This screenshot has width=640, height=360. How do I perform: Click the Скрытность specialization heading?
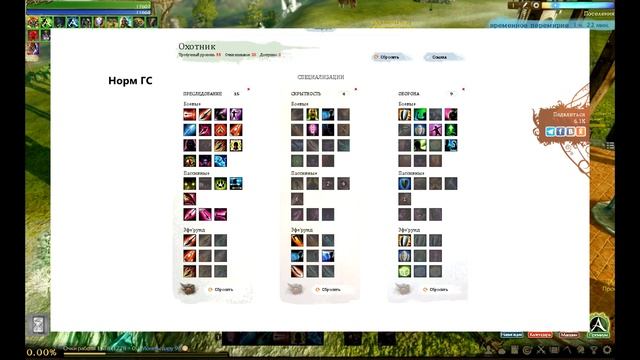306,94
